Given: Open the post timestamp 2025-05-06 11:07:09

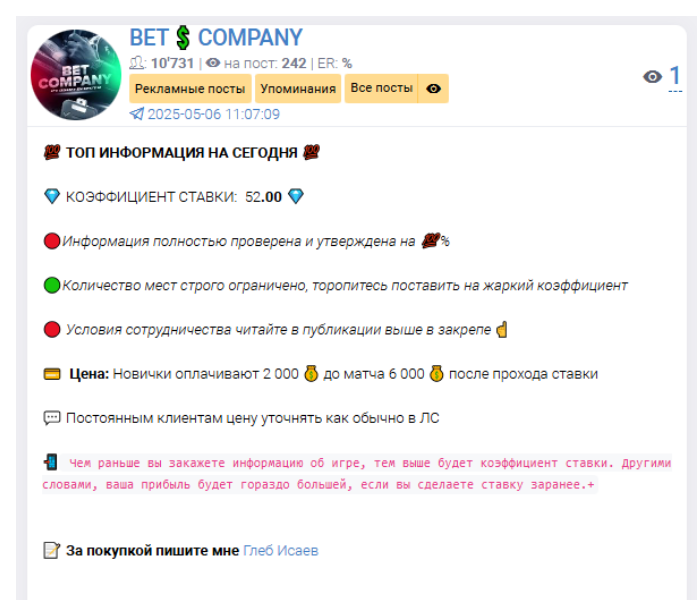Looking at the screenshot, I should (214, 114).
